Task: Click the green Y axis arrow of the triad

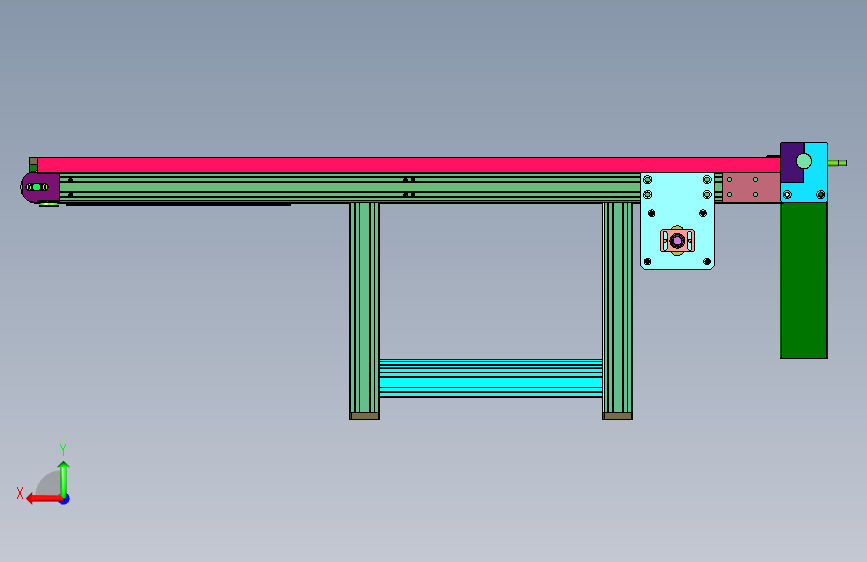Action: (x=64, y=479)
